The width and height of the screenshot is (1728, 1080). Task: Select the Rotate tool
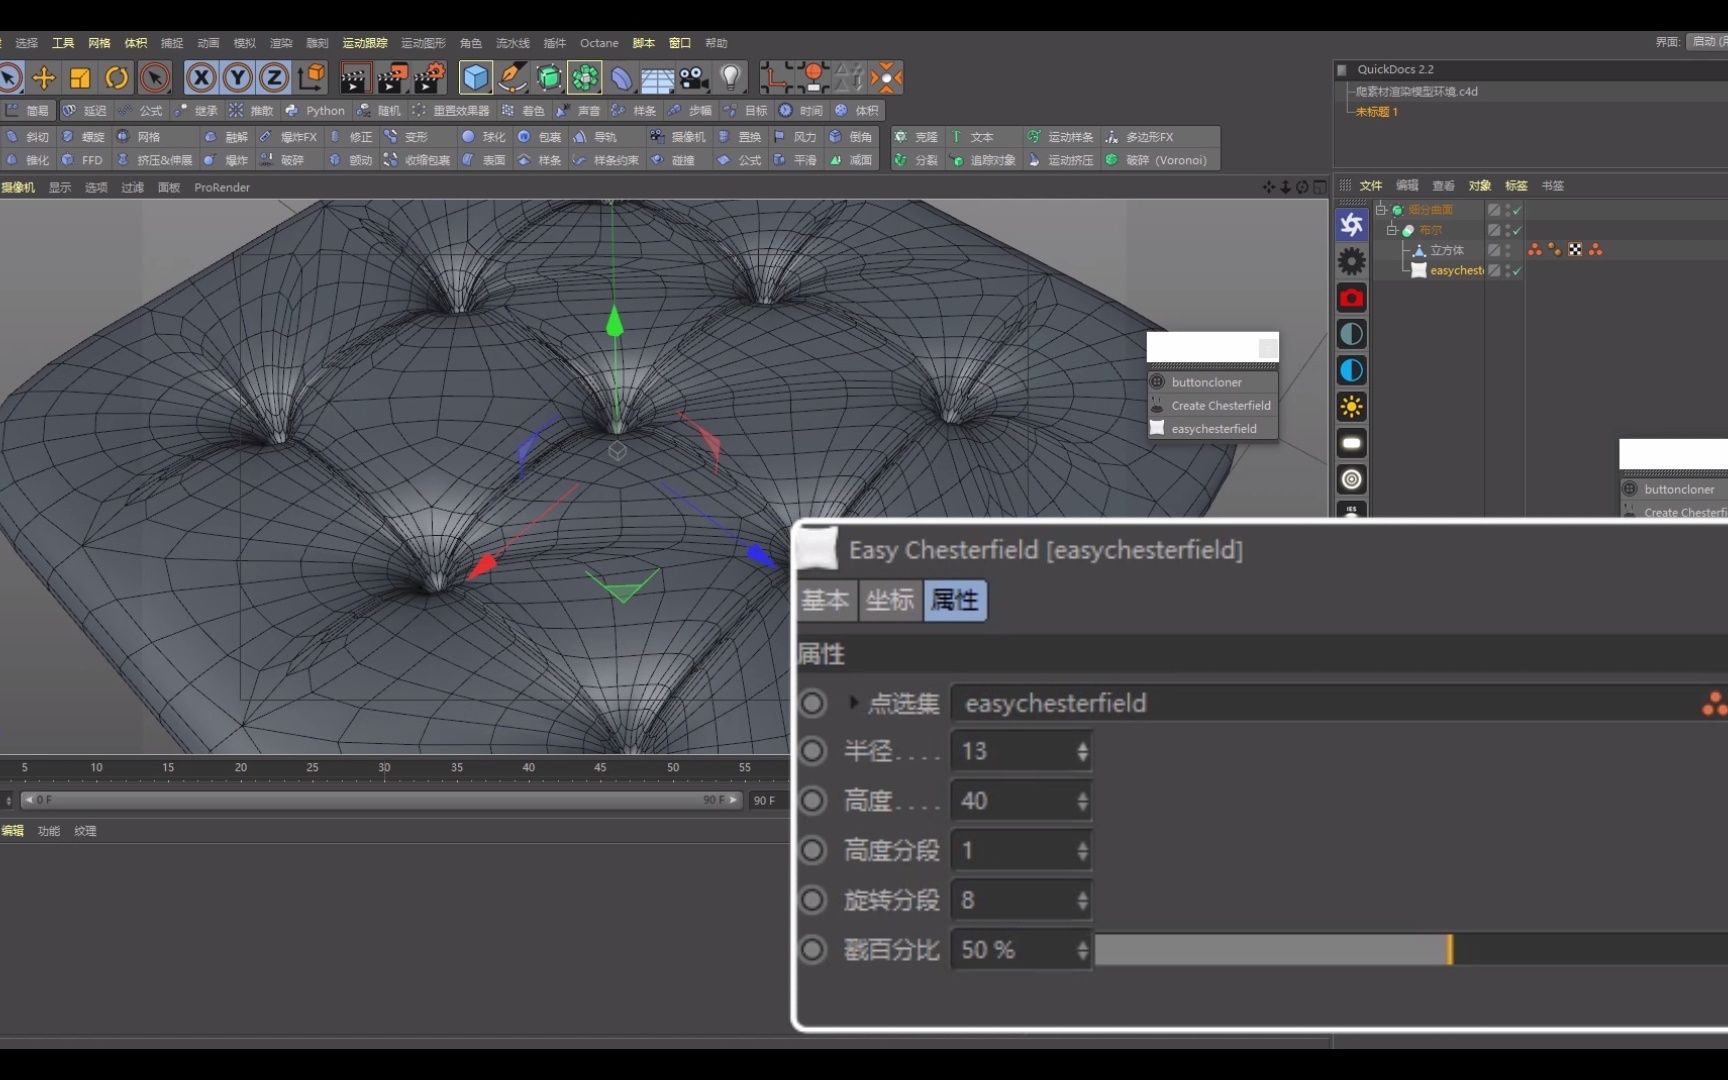pyautogui.click(x=117, y=77)
